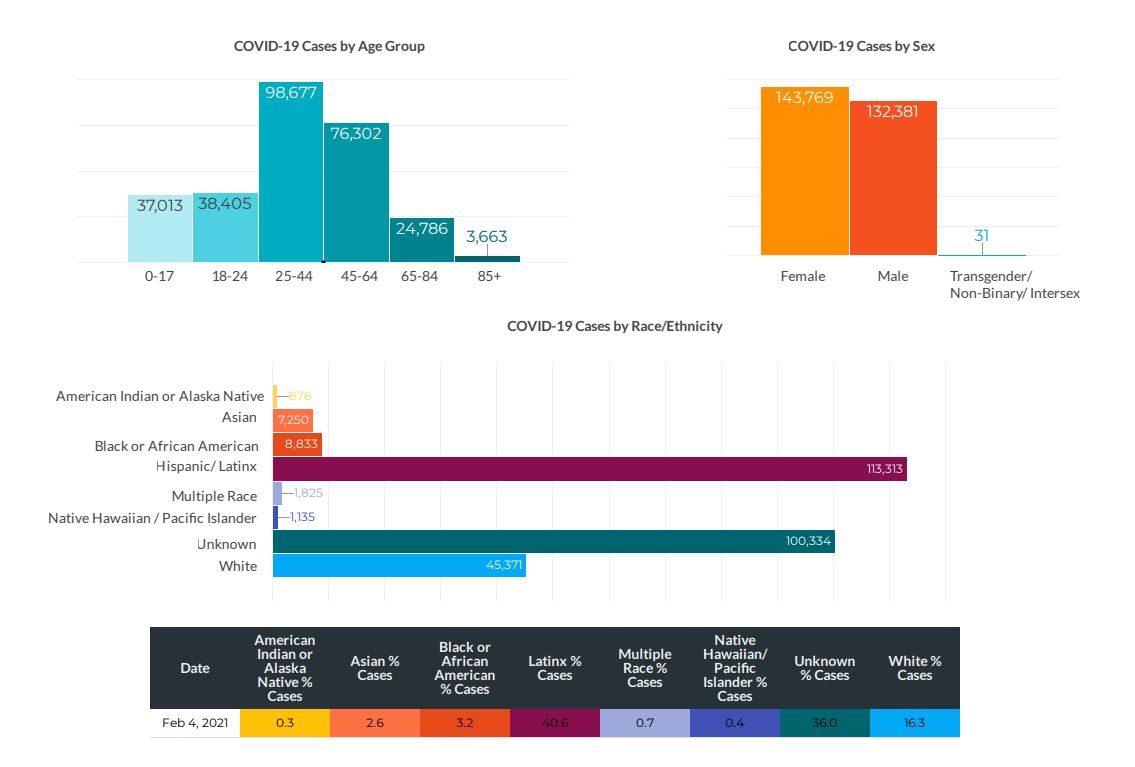Screen dimensions: 1135x767
Task: Click the Black or African American bar
Action: tap(297, 444)
